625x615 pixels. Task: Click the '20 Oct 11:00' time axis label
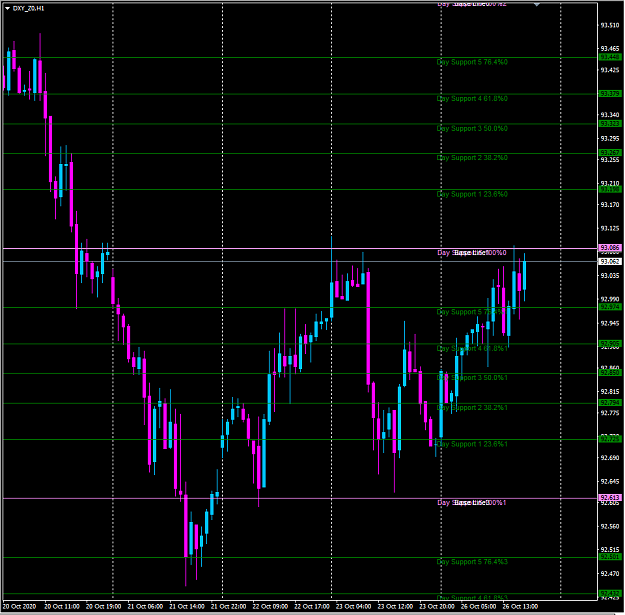pyautogui.click(x=62, y=606)
